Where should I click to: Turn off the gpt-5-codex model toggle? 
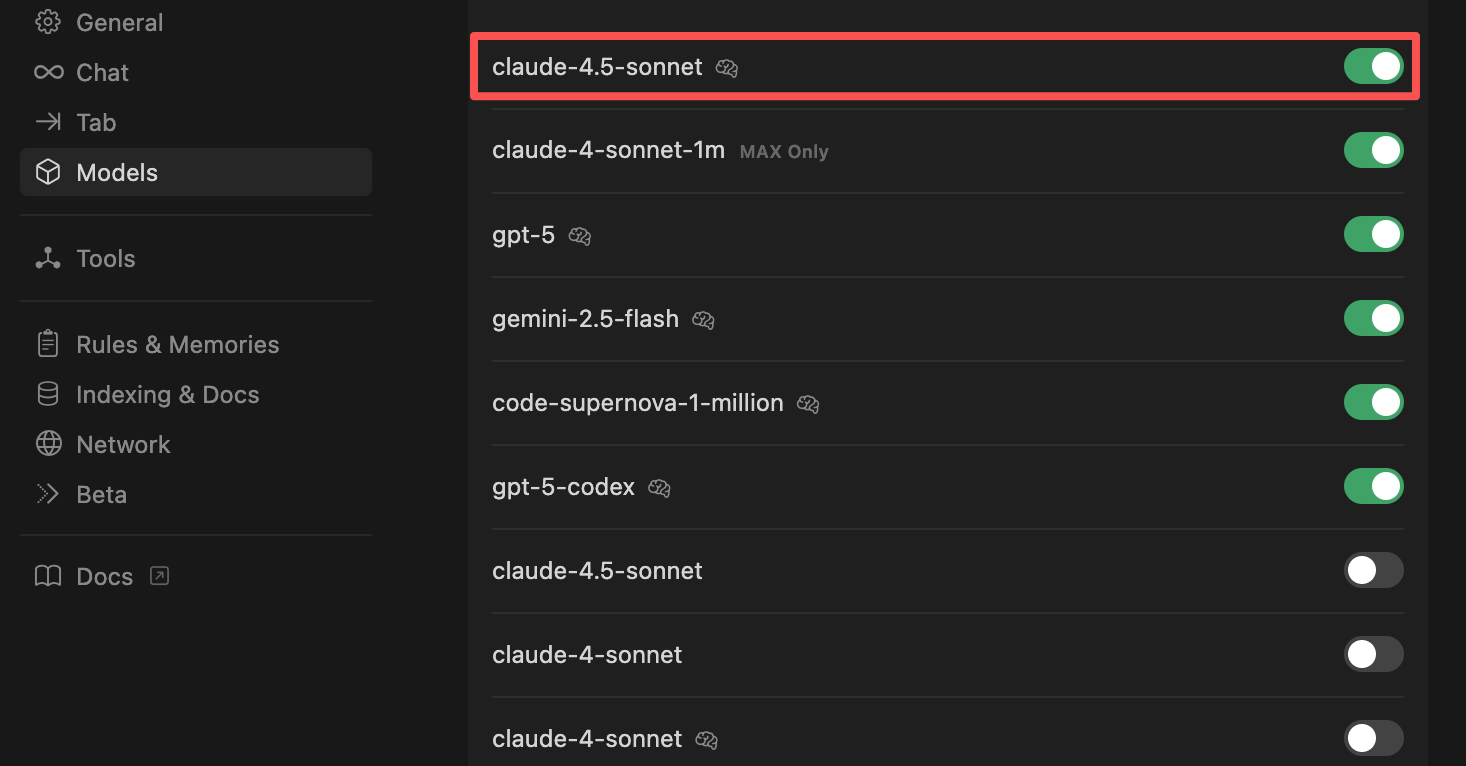click(1373, 486)
